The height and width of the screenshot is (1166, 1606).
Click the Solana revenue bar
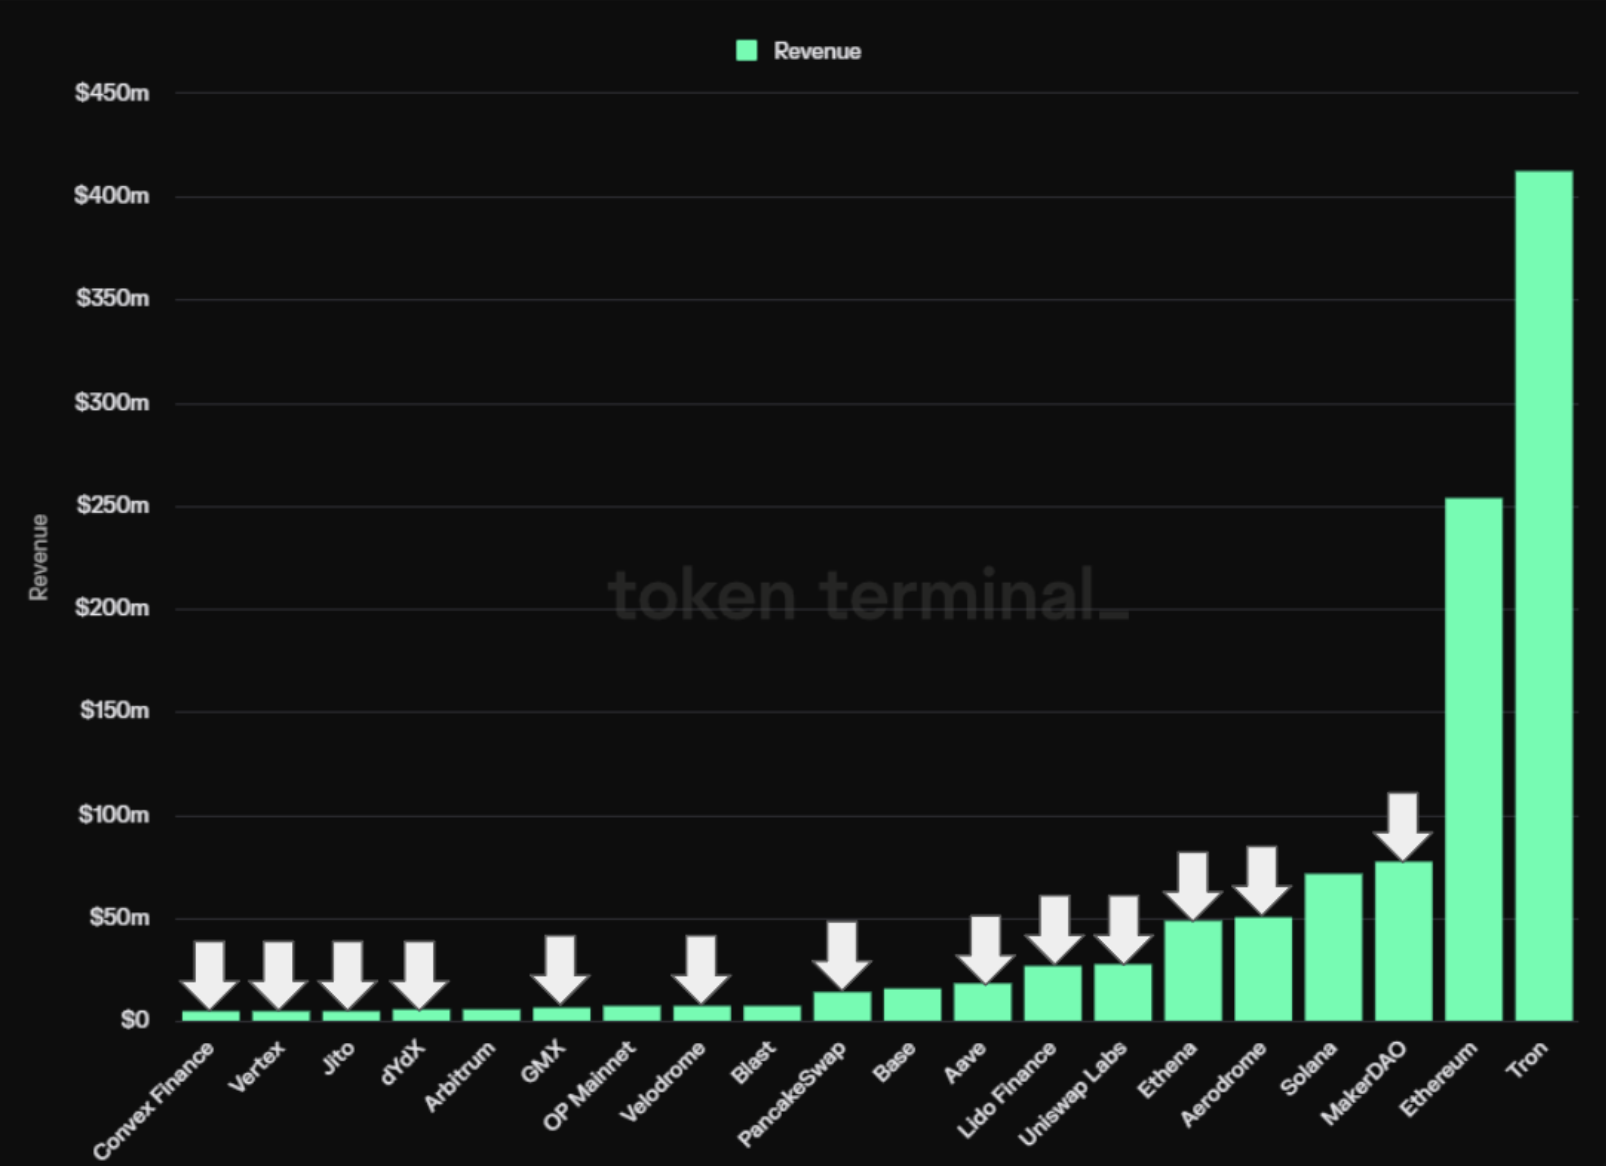click(1333, 946)
